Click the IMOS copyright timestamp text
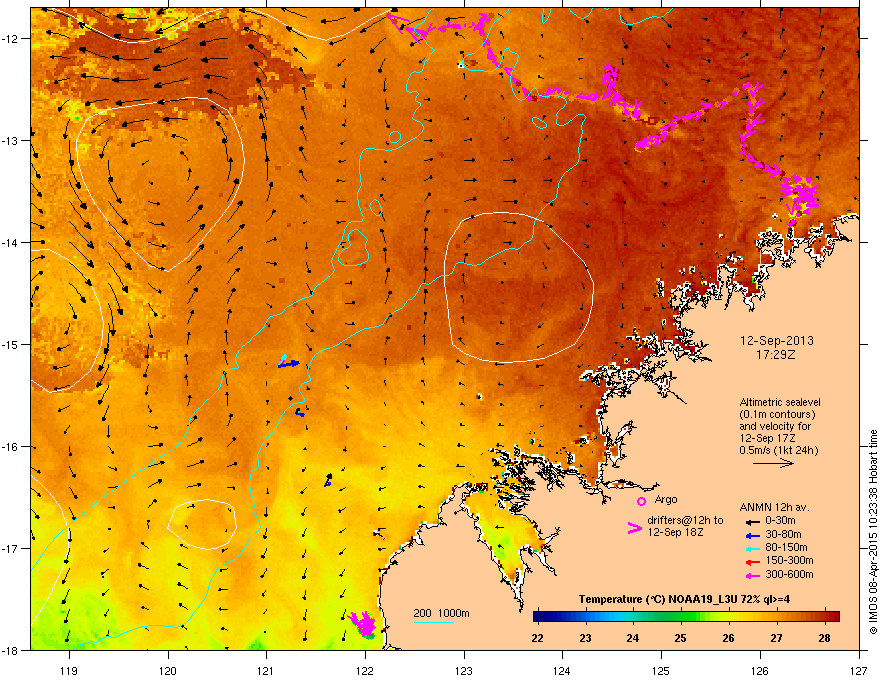This screenshot has height=680, width=880. [873, 532]
